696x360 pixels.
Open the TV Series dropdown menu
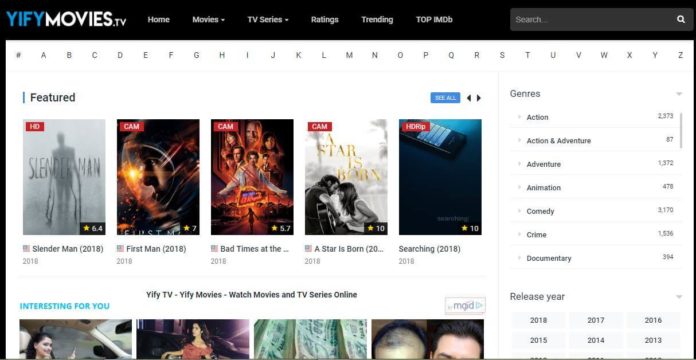point(268,20)
